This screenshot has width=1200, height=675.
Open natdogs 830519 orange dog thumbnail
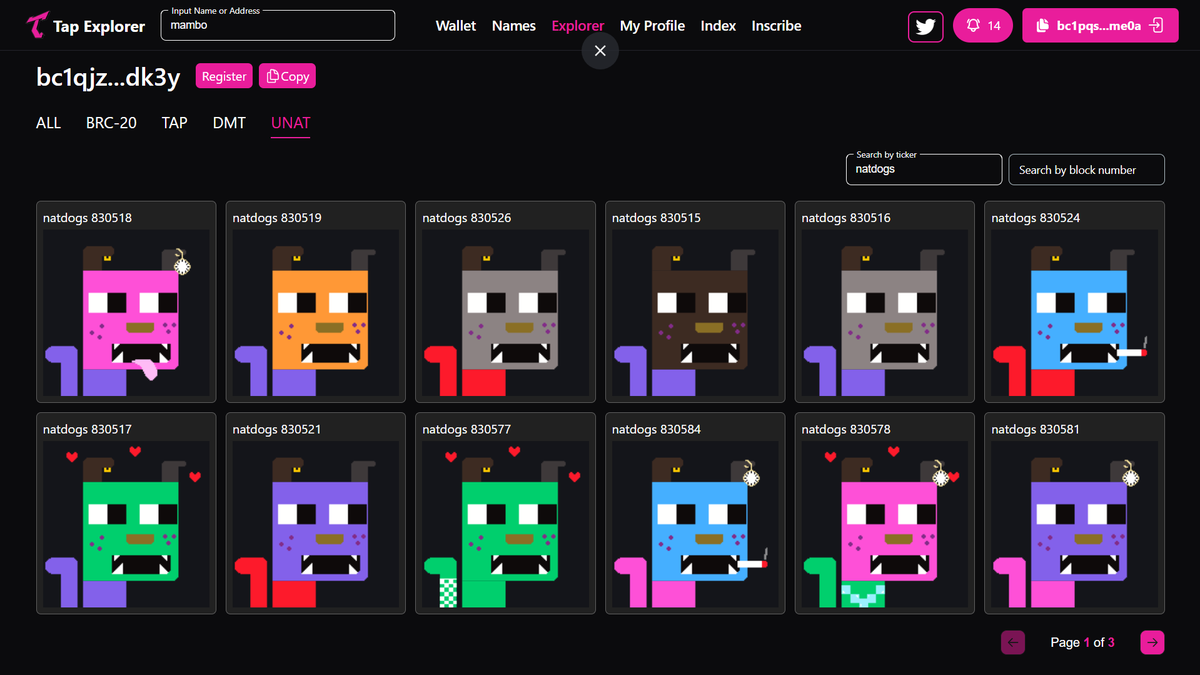pos(316,313)
